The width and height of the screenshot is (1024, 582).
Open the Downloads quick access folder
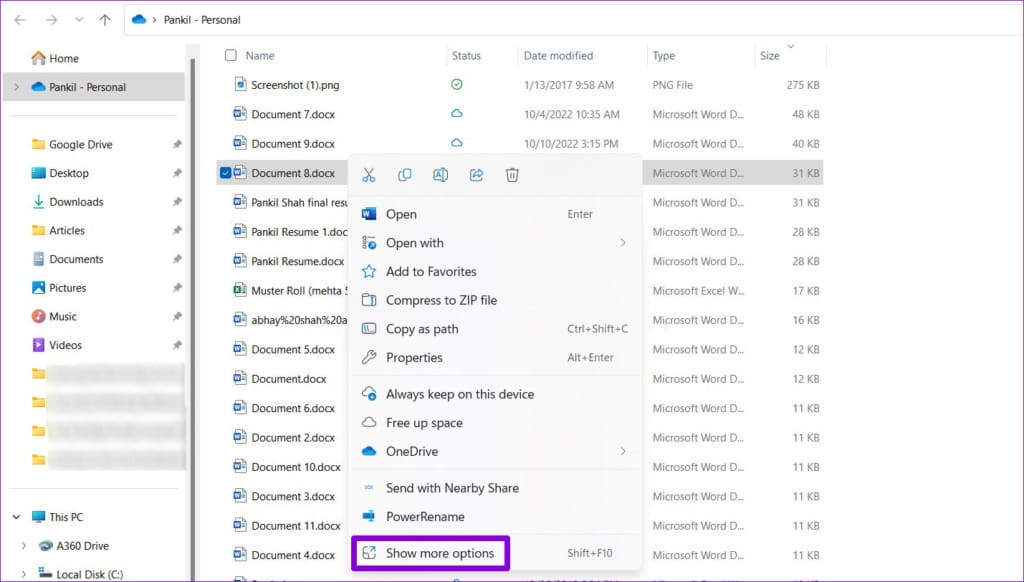[x=76, y=202]
